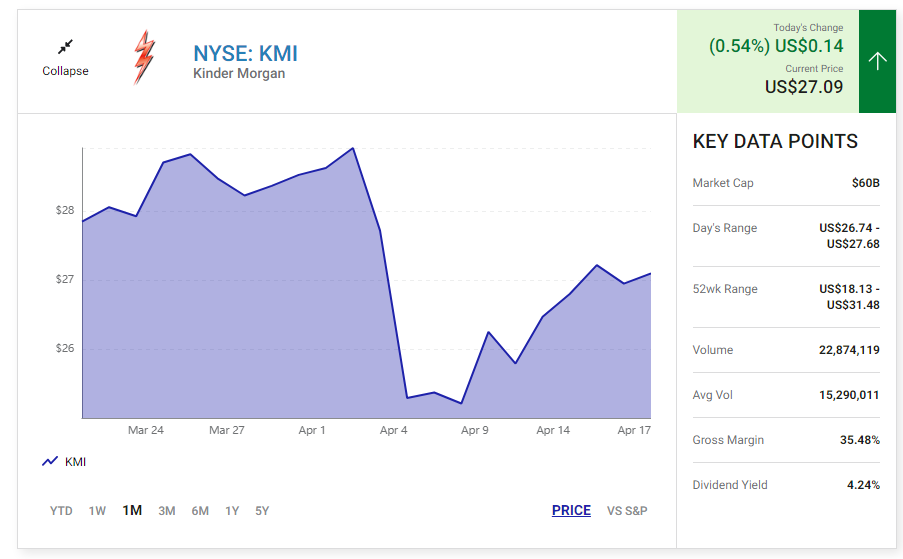Click the final chart point at Apr 17

(650, 273)
